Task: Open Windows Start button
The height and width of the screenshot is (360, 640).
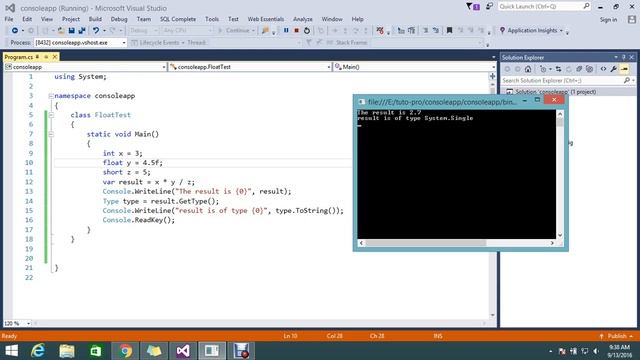Action: [x=12, y=351]
